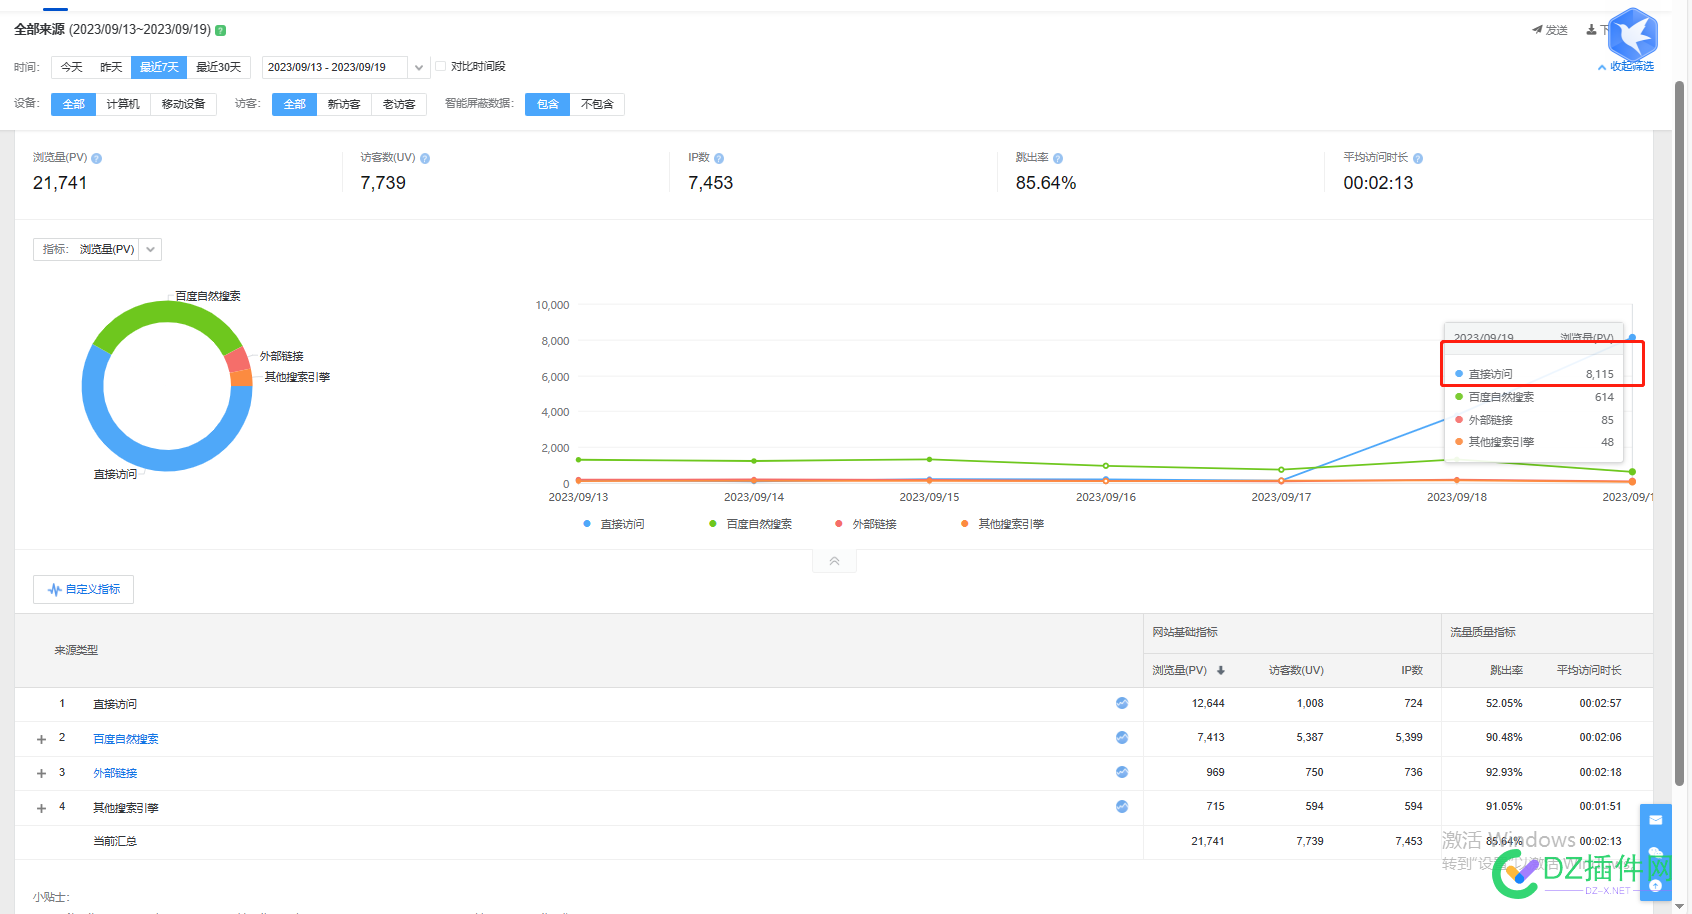Sort table by 平均访问时长 column header
This screenshot has width=1692, height=914.
click(x=1589, y=670)
